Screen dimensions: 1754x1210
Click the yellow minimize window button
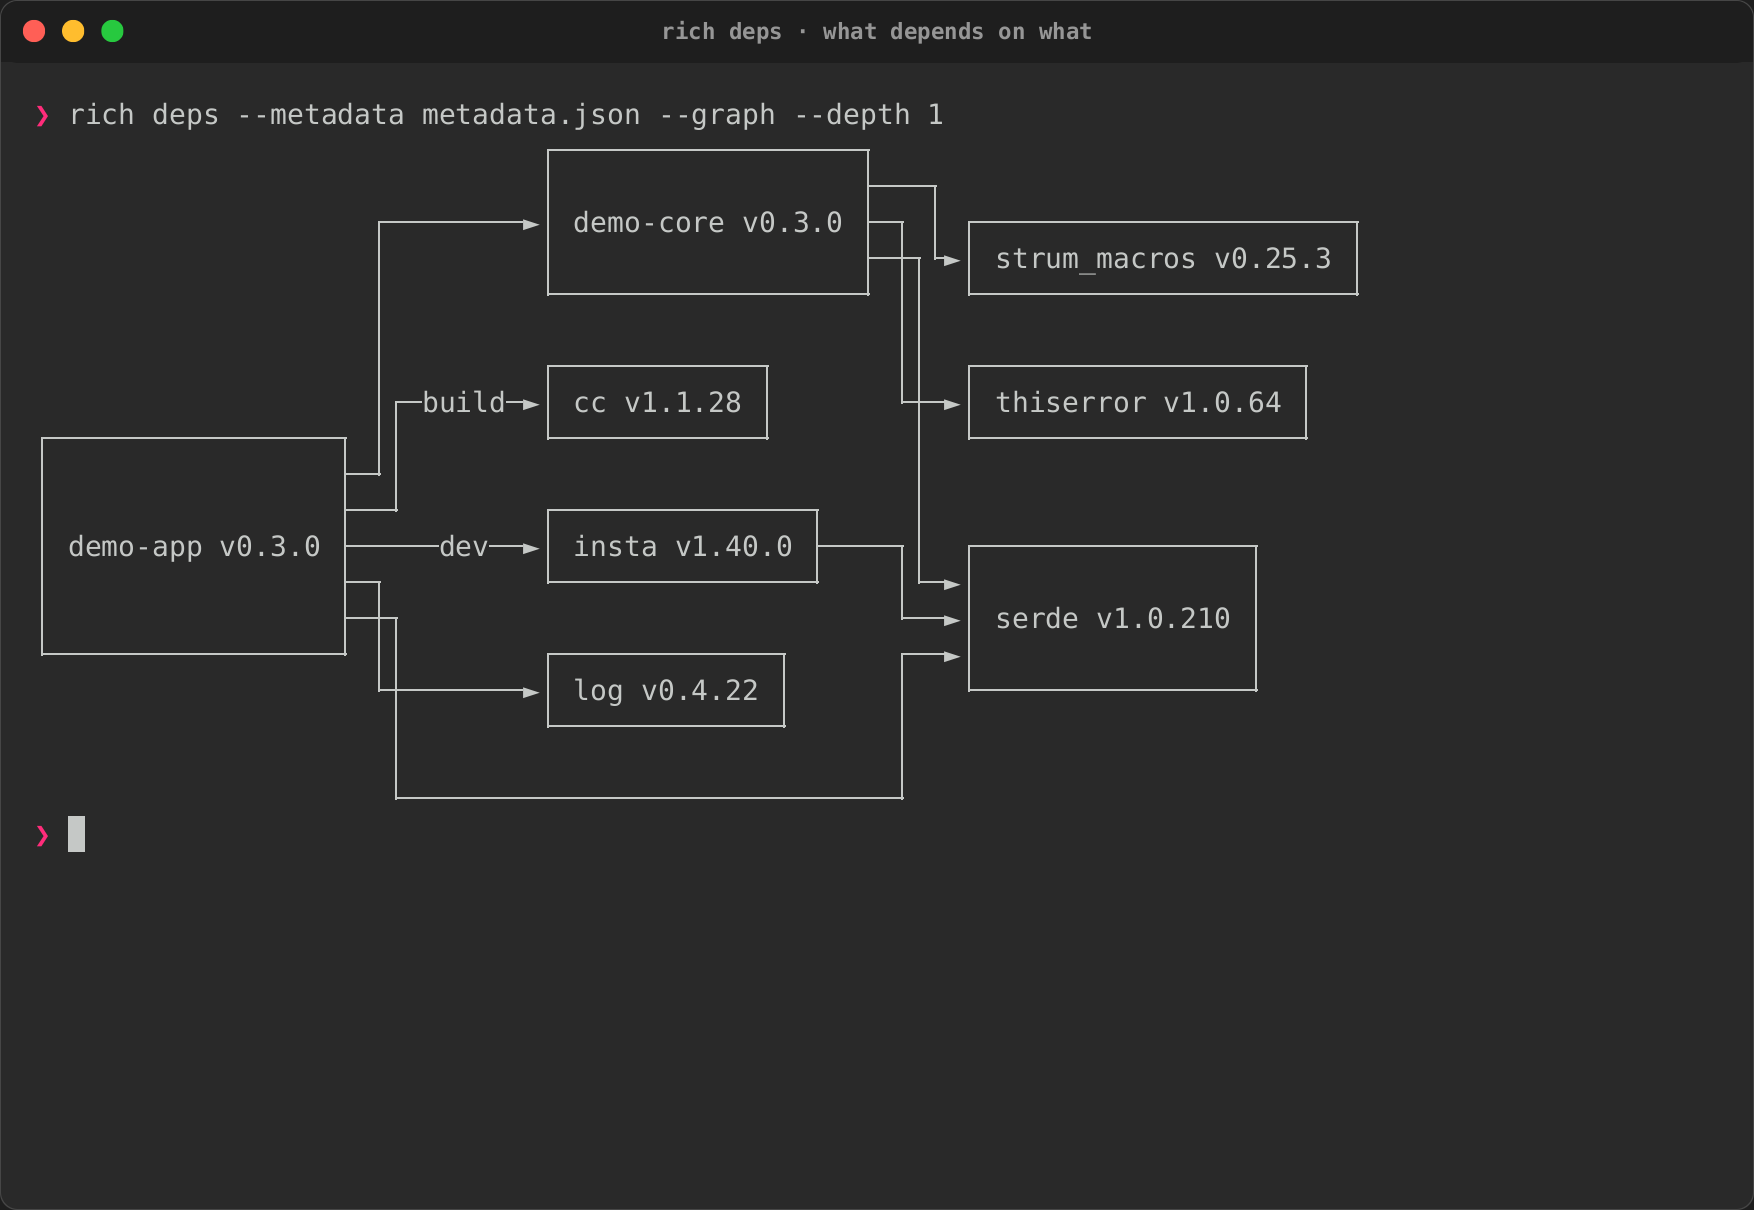73,31
